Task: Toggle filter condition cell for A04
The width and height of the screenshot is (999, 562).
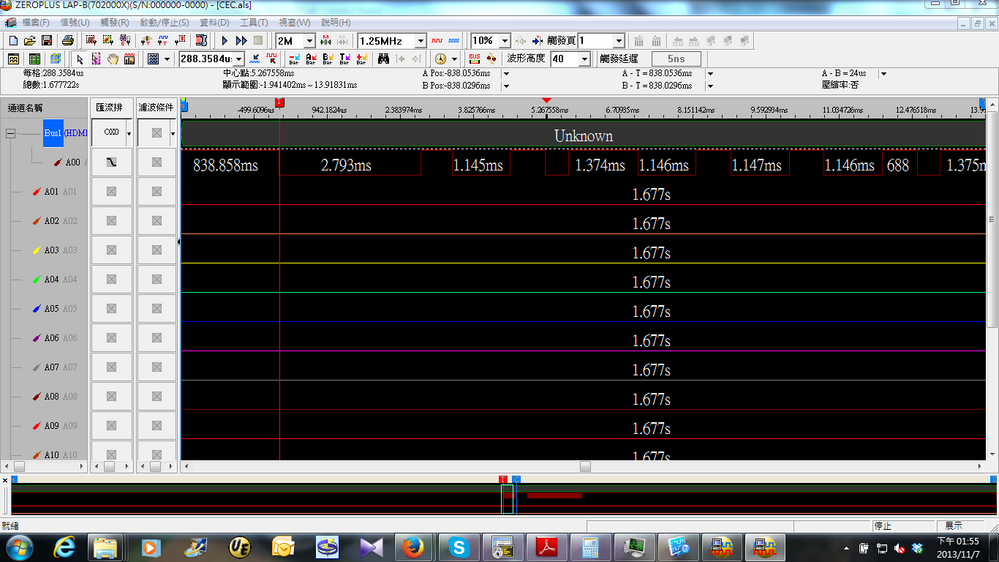Action: pos(157,279)
